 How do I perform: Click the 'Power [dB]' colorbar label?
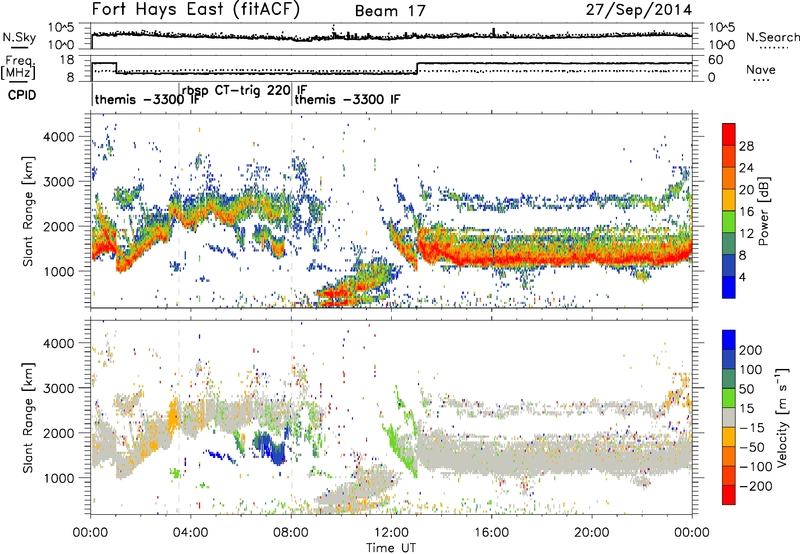pos(764,211)
